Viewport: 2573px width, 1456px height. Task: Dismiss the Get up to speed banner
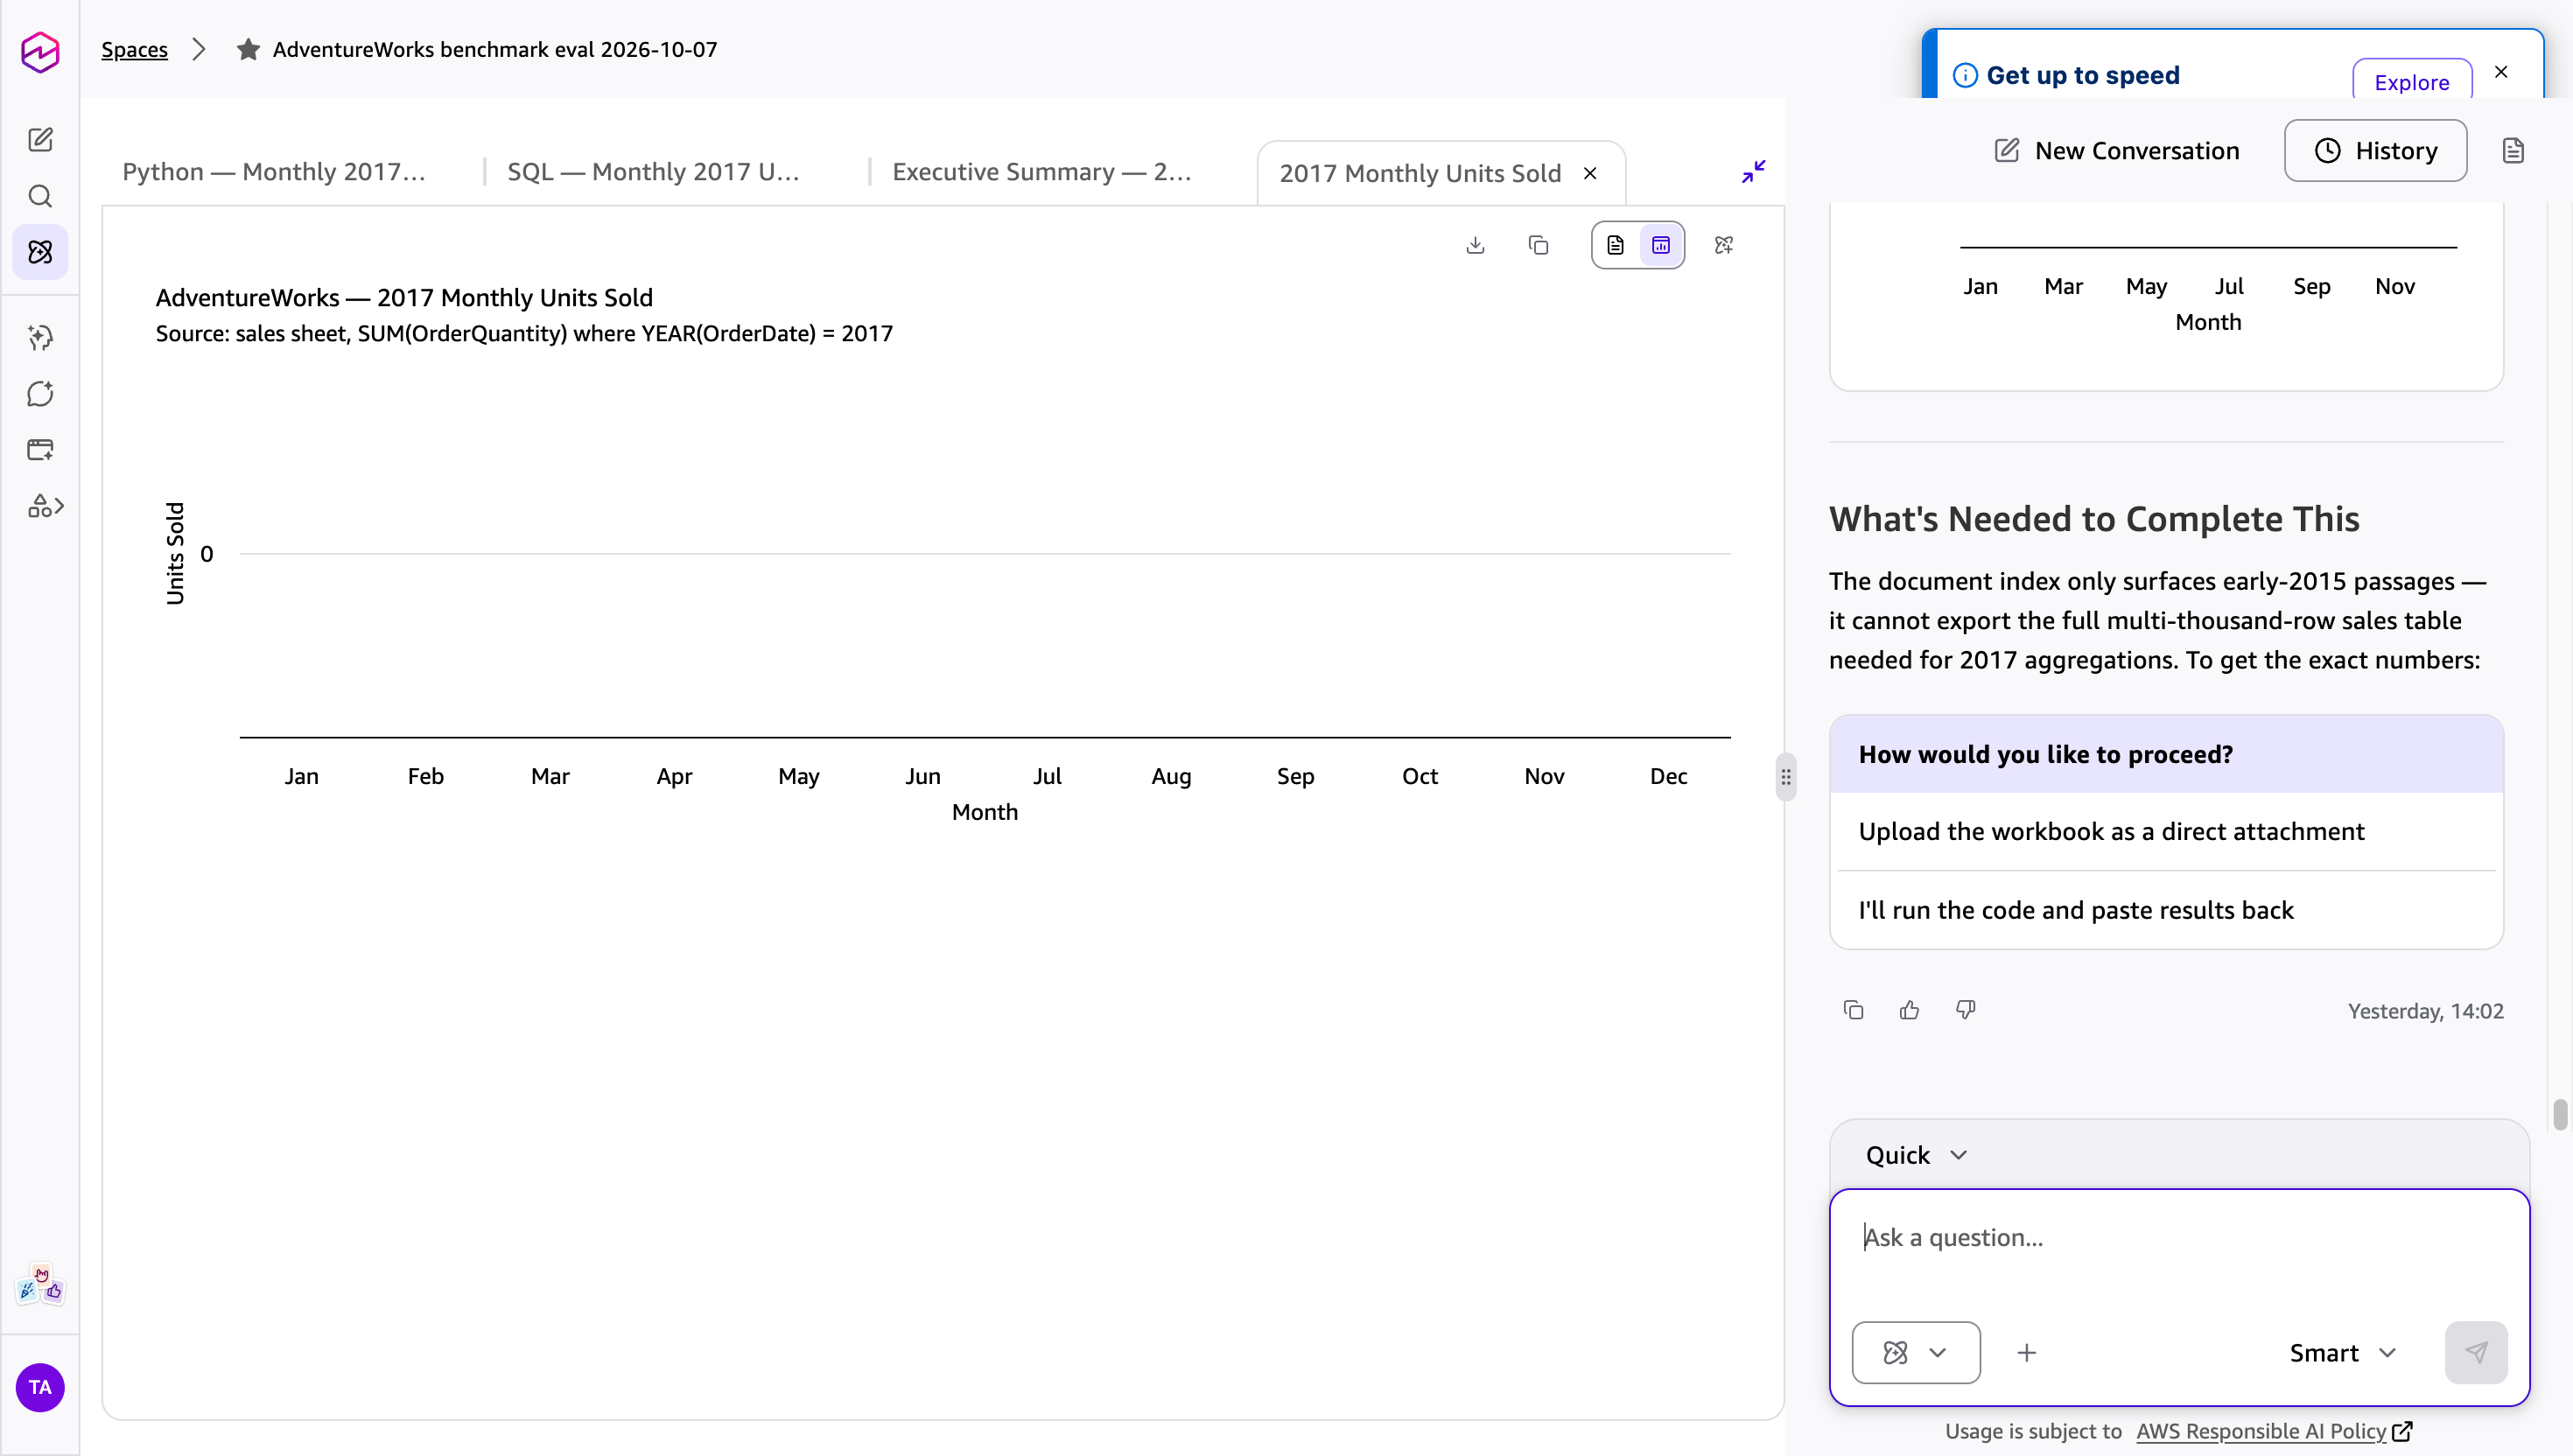pyautogui.click(x=2501, y=72)
